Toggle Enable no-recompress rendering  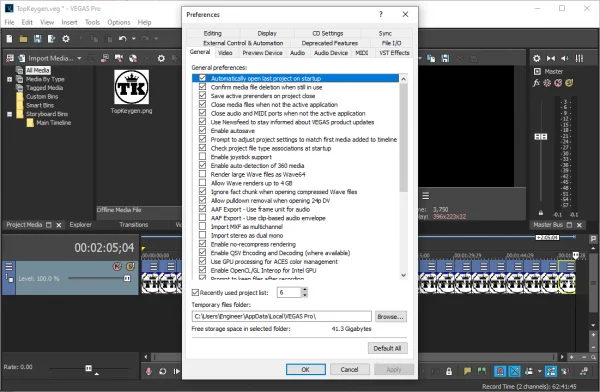pyautogui.click(x=202, y=244)
